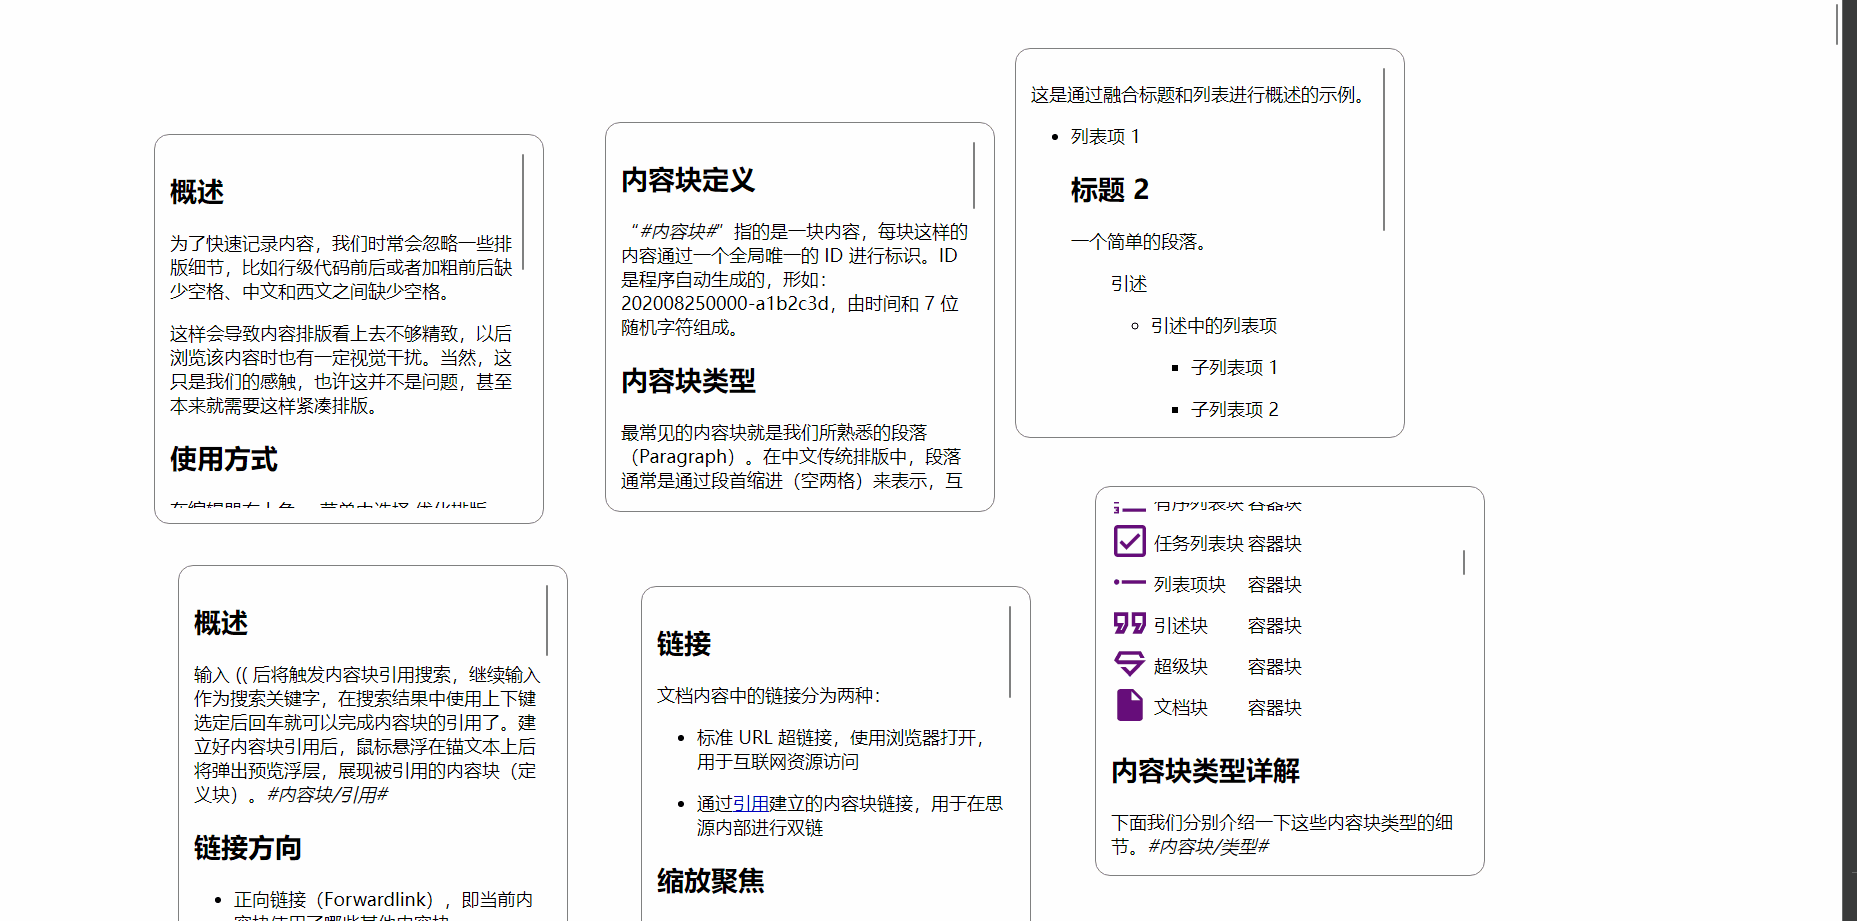
Task: Select the 列表项 1 bullet item
Action: click(x=1105, y=137)
